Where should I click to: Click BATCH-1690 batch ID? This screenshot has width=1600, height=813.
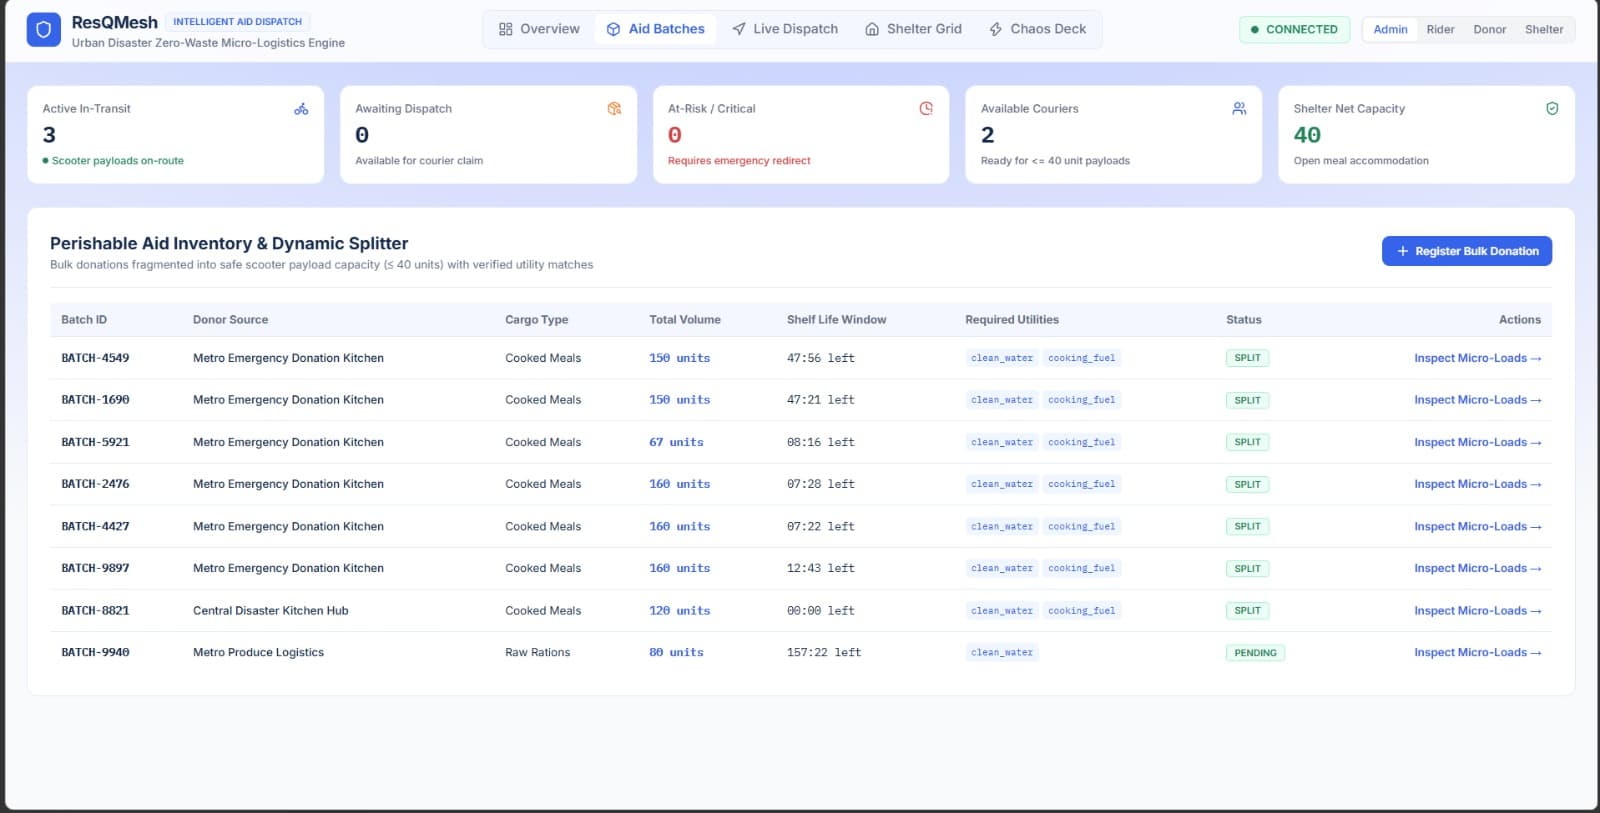(95, 400)
